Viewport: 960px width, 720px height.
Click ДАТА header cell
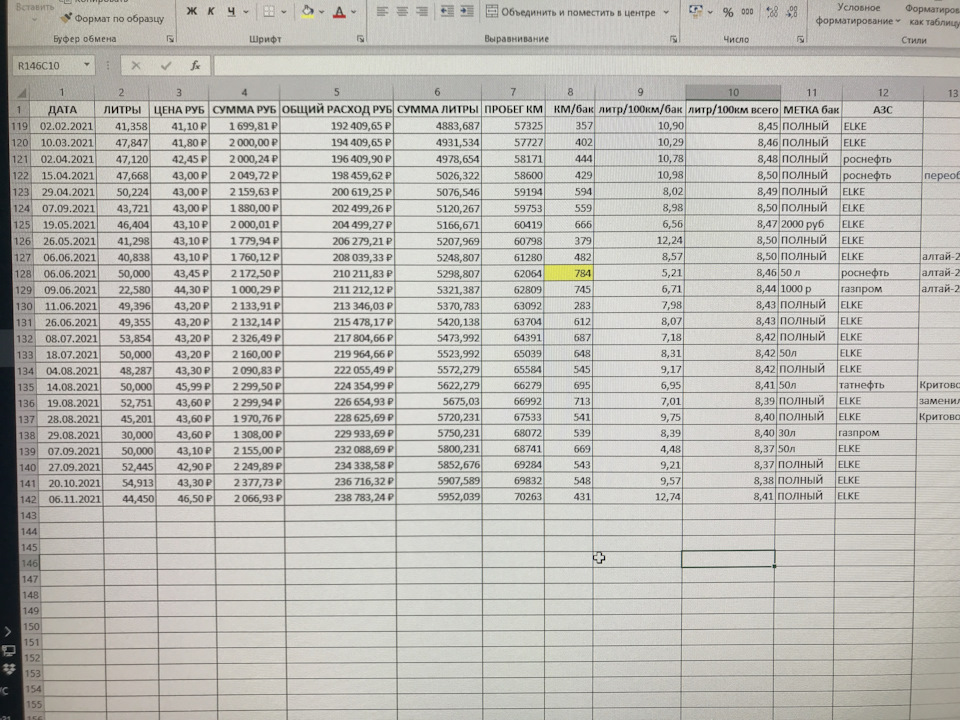tap(62, 110)
